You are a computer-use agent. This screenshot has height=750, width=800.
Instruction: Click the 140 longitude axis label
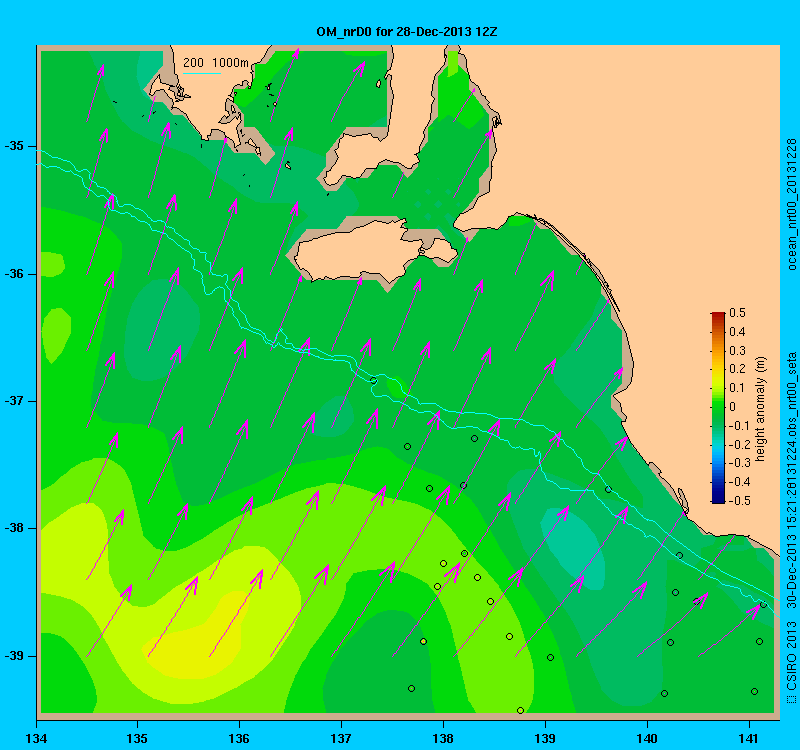[x=647, y=739]
